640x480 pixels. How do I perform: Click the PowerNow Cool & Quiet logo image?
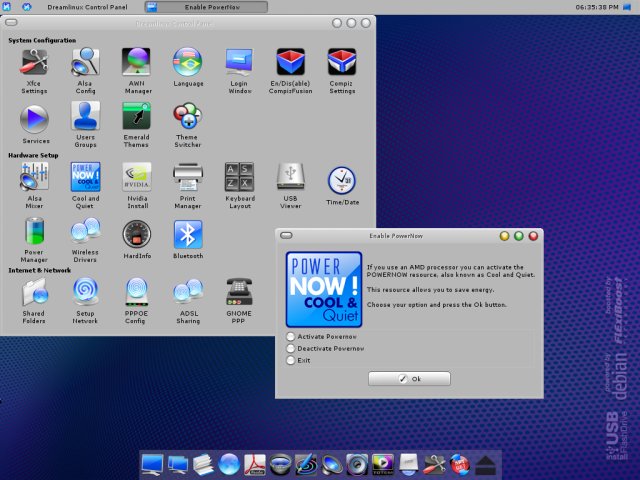point(324,289)
